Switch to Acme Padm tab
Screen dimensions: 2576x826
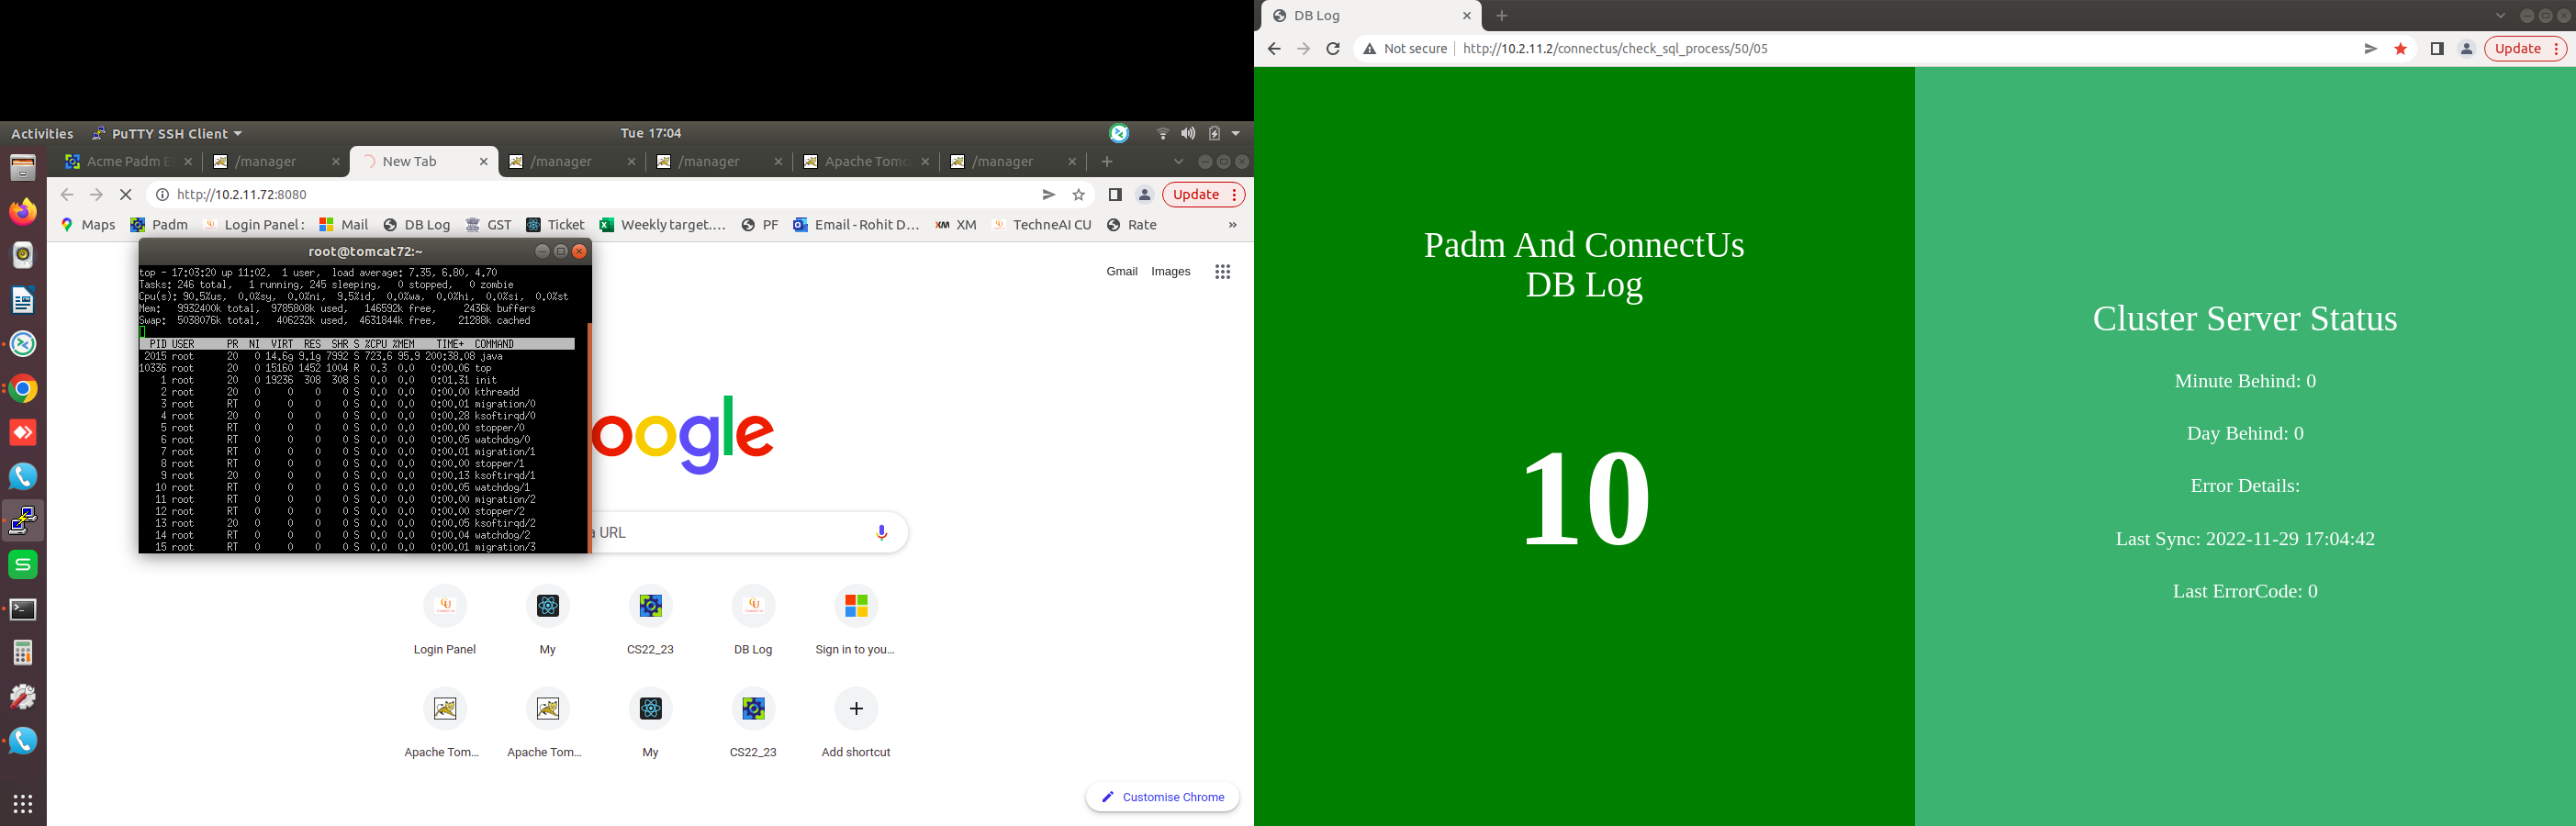coord(128,161)
